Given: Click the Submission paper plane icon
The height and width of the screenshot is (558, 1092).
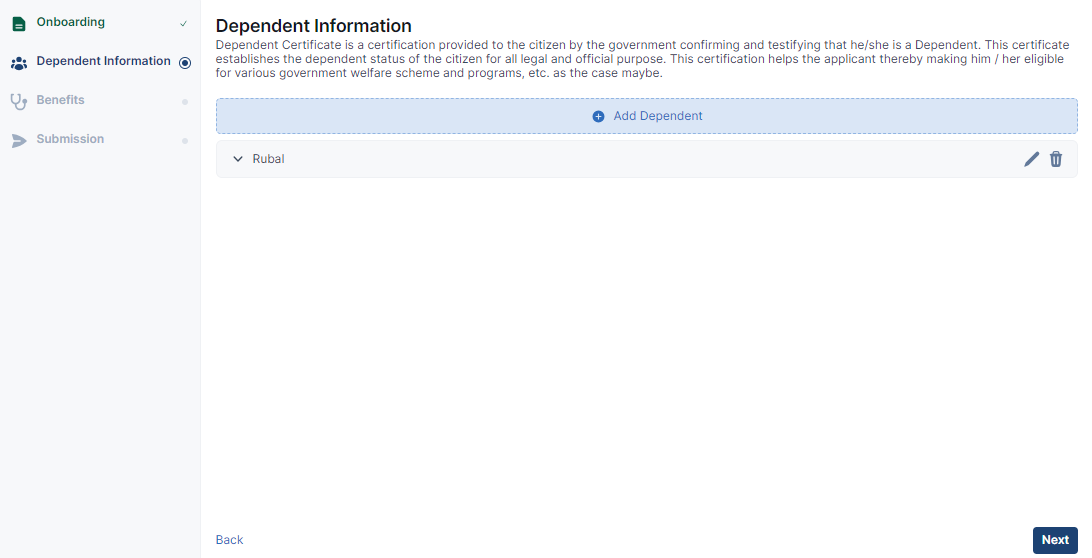Looking at the screenshot, I should (x=19, y=141).
